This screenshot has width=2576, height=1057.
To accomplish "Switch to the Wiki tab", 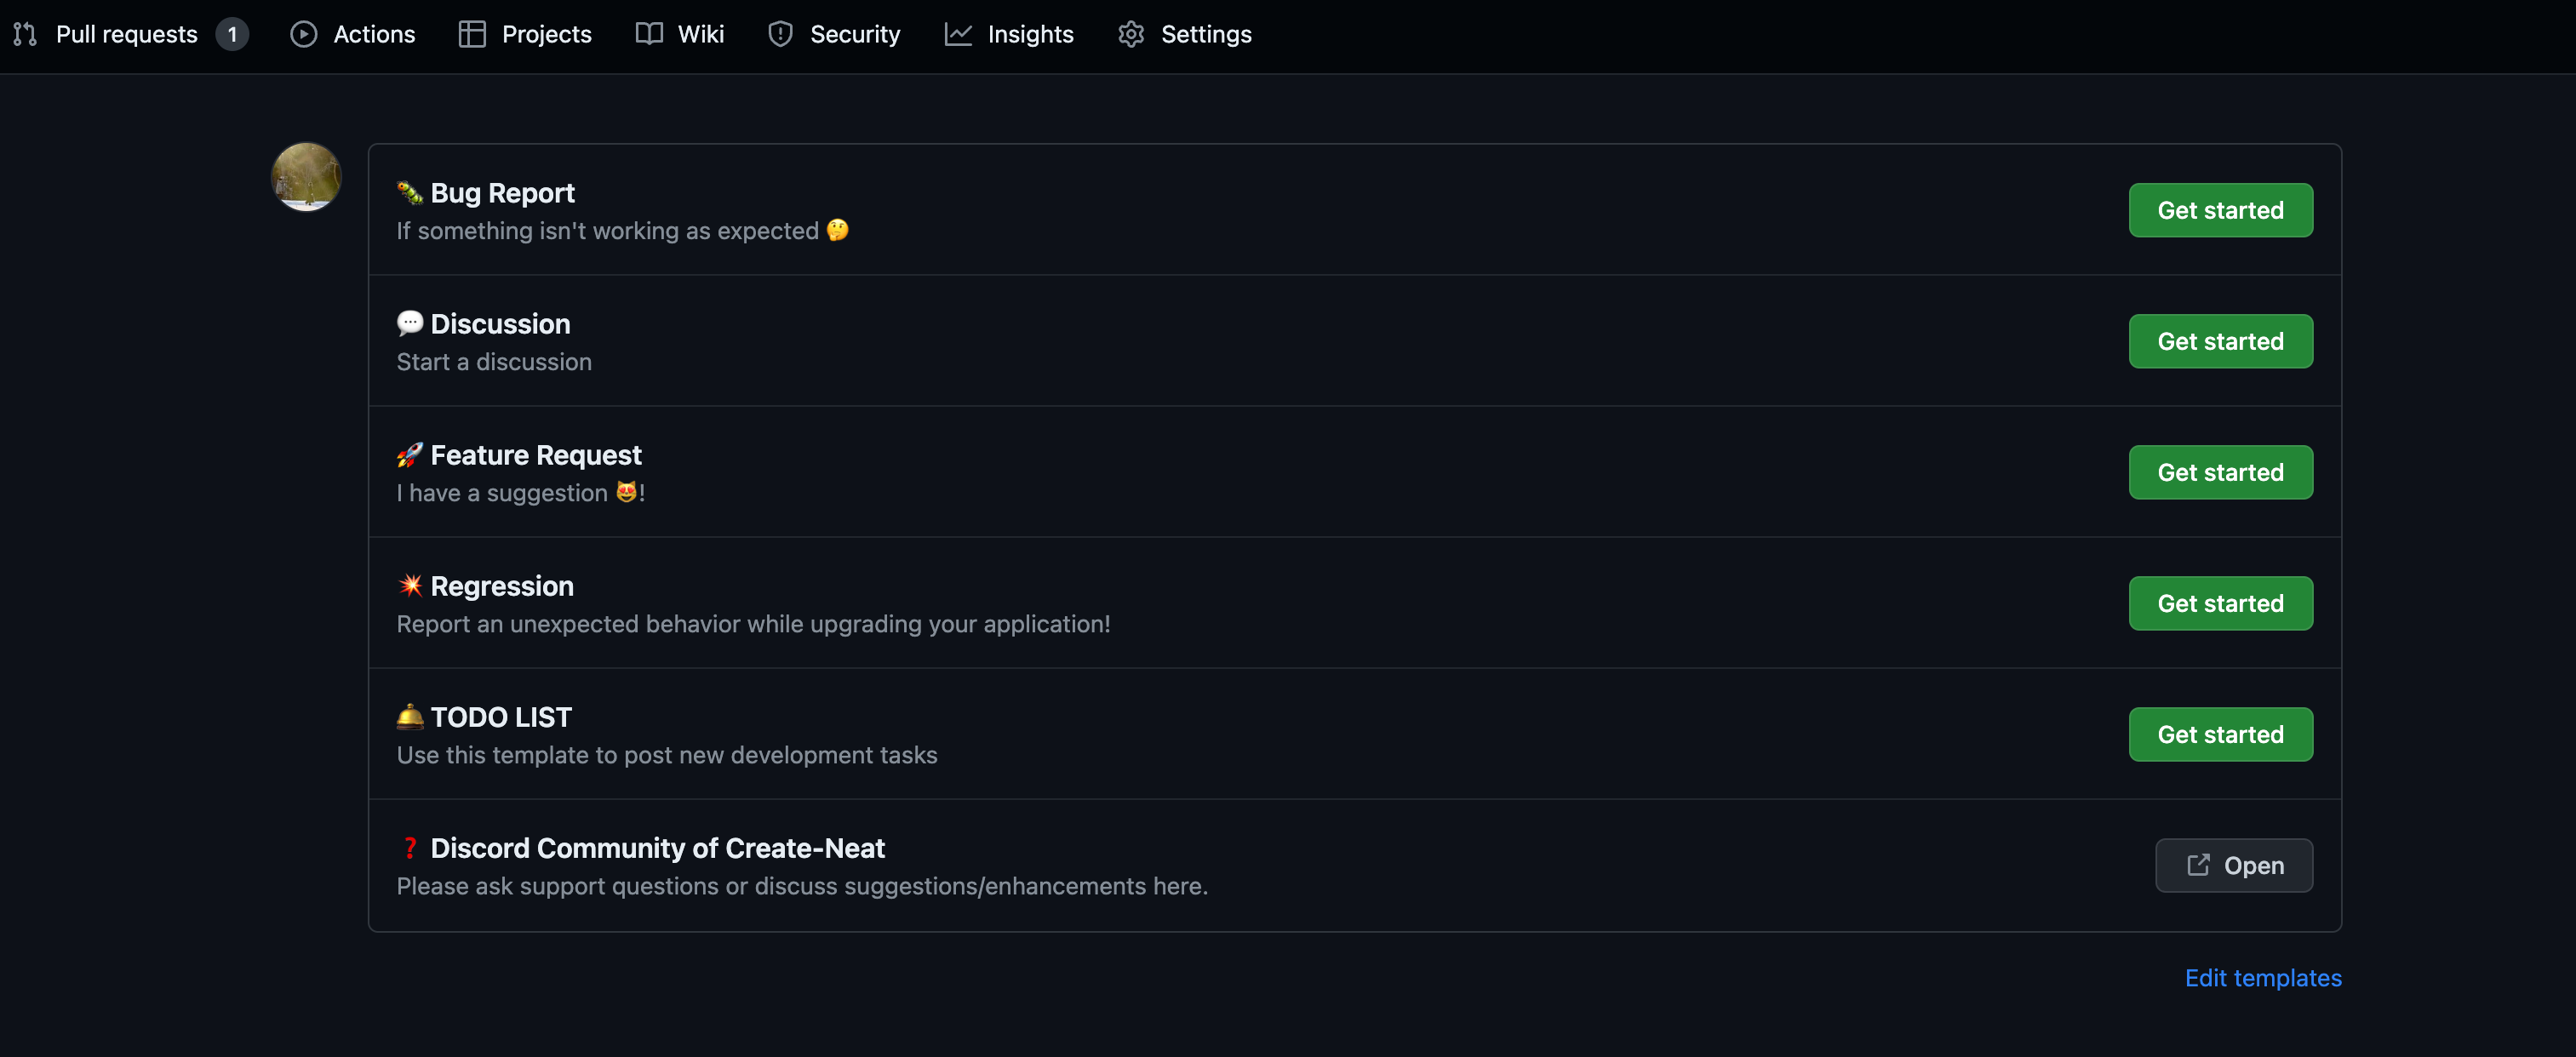I will (700, 34).
